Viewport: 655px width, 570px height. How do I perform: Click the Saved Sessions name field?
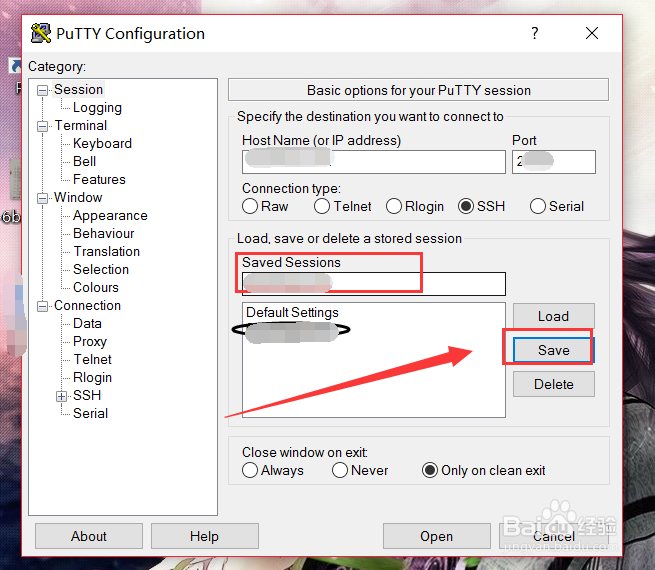(x=373, y=284)
